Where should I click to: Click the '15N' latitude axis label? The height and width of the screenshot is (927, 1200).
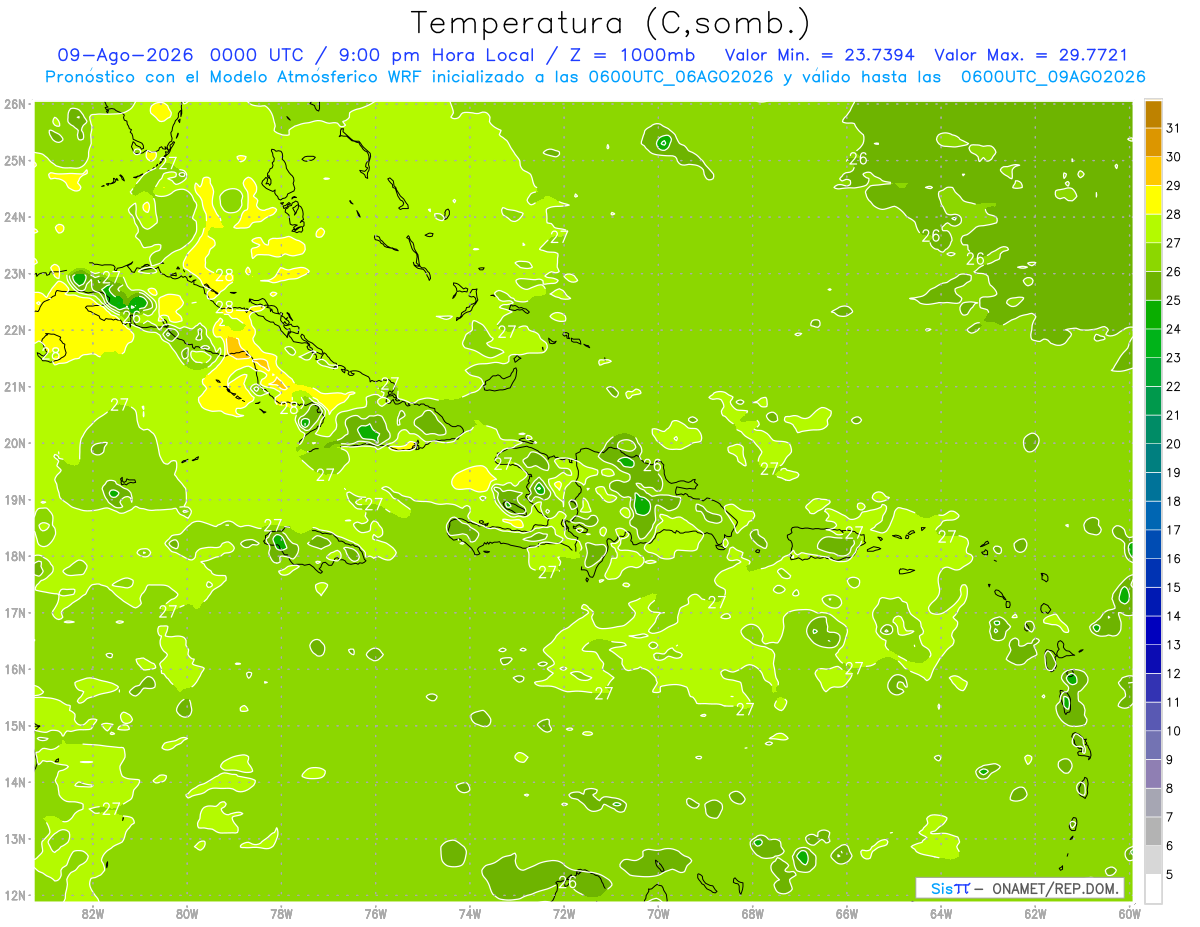pyautogui.click(x=15, y=726)
